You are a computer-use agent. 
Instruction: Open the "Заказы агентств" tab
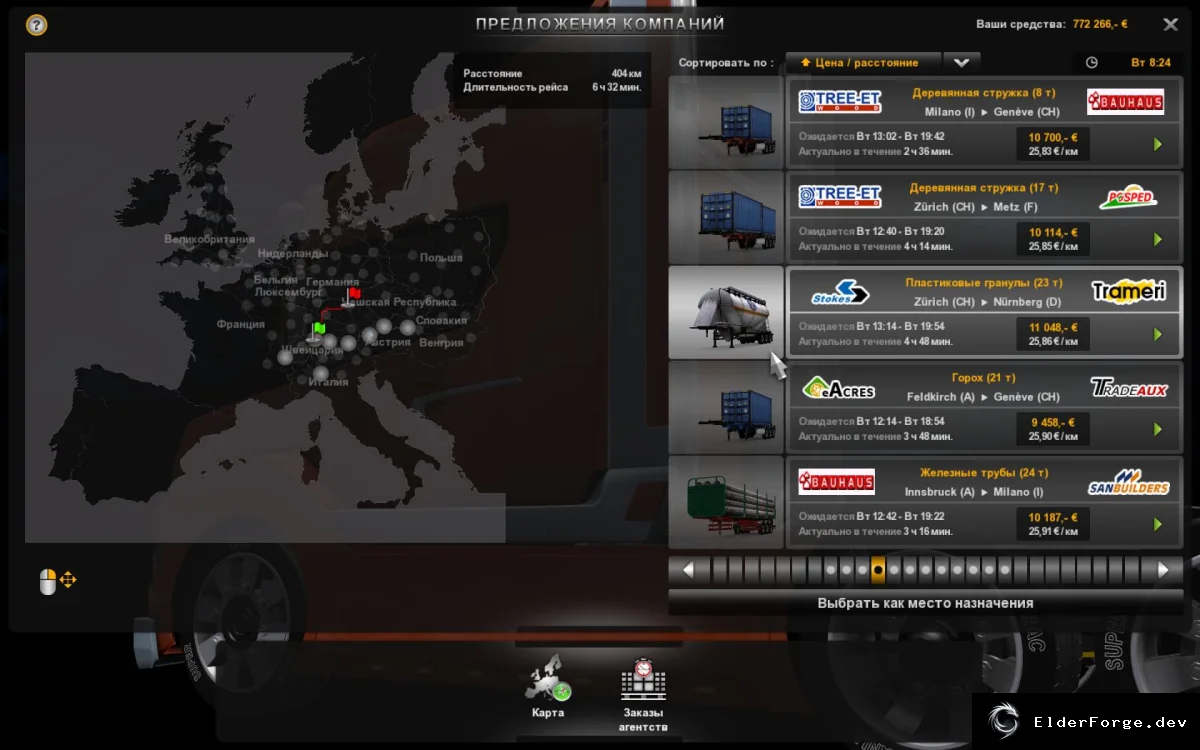[x=643, y=695]
